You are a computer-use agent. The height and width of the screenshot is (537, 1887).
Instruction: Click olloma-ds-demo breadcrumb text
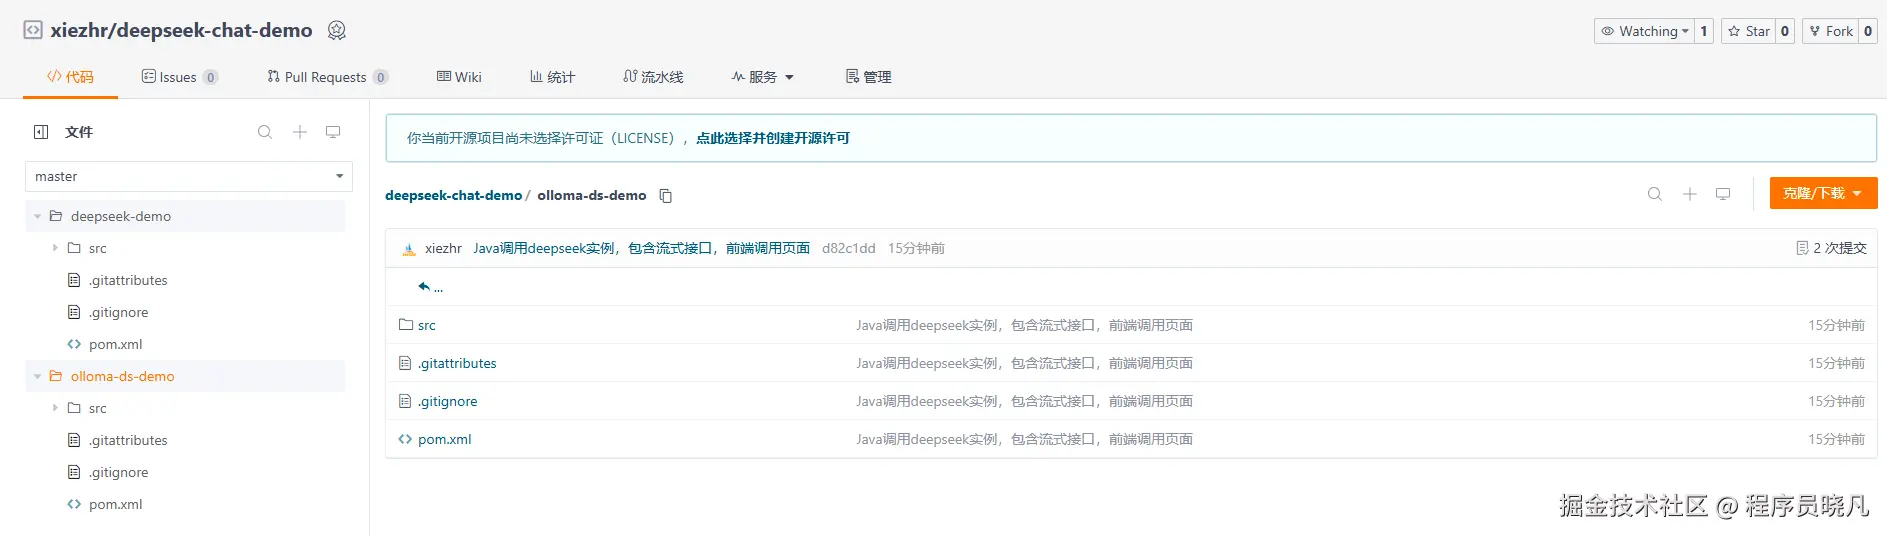(x=592, y=195)
